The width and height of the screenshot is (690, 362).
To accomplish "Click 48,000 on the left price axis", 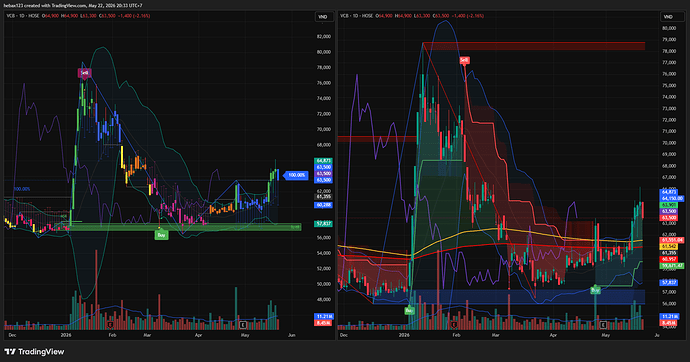I will click(323, 300).
